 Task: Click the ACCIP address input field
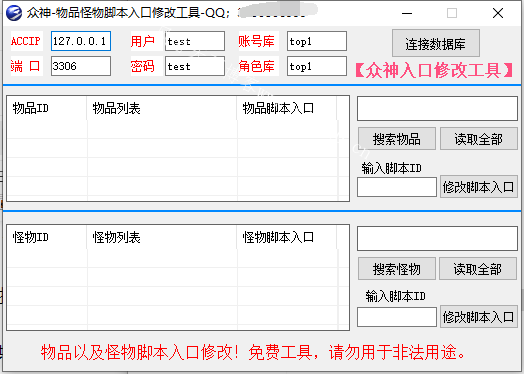tap(81, 41)
